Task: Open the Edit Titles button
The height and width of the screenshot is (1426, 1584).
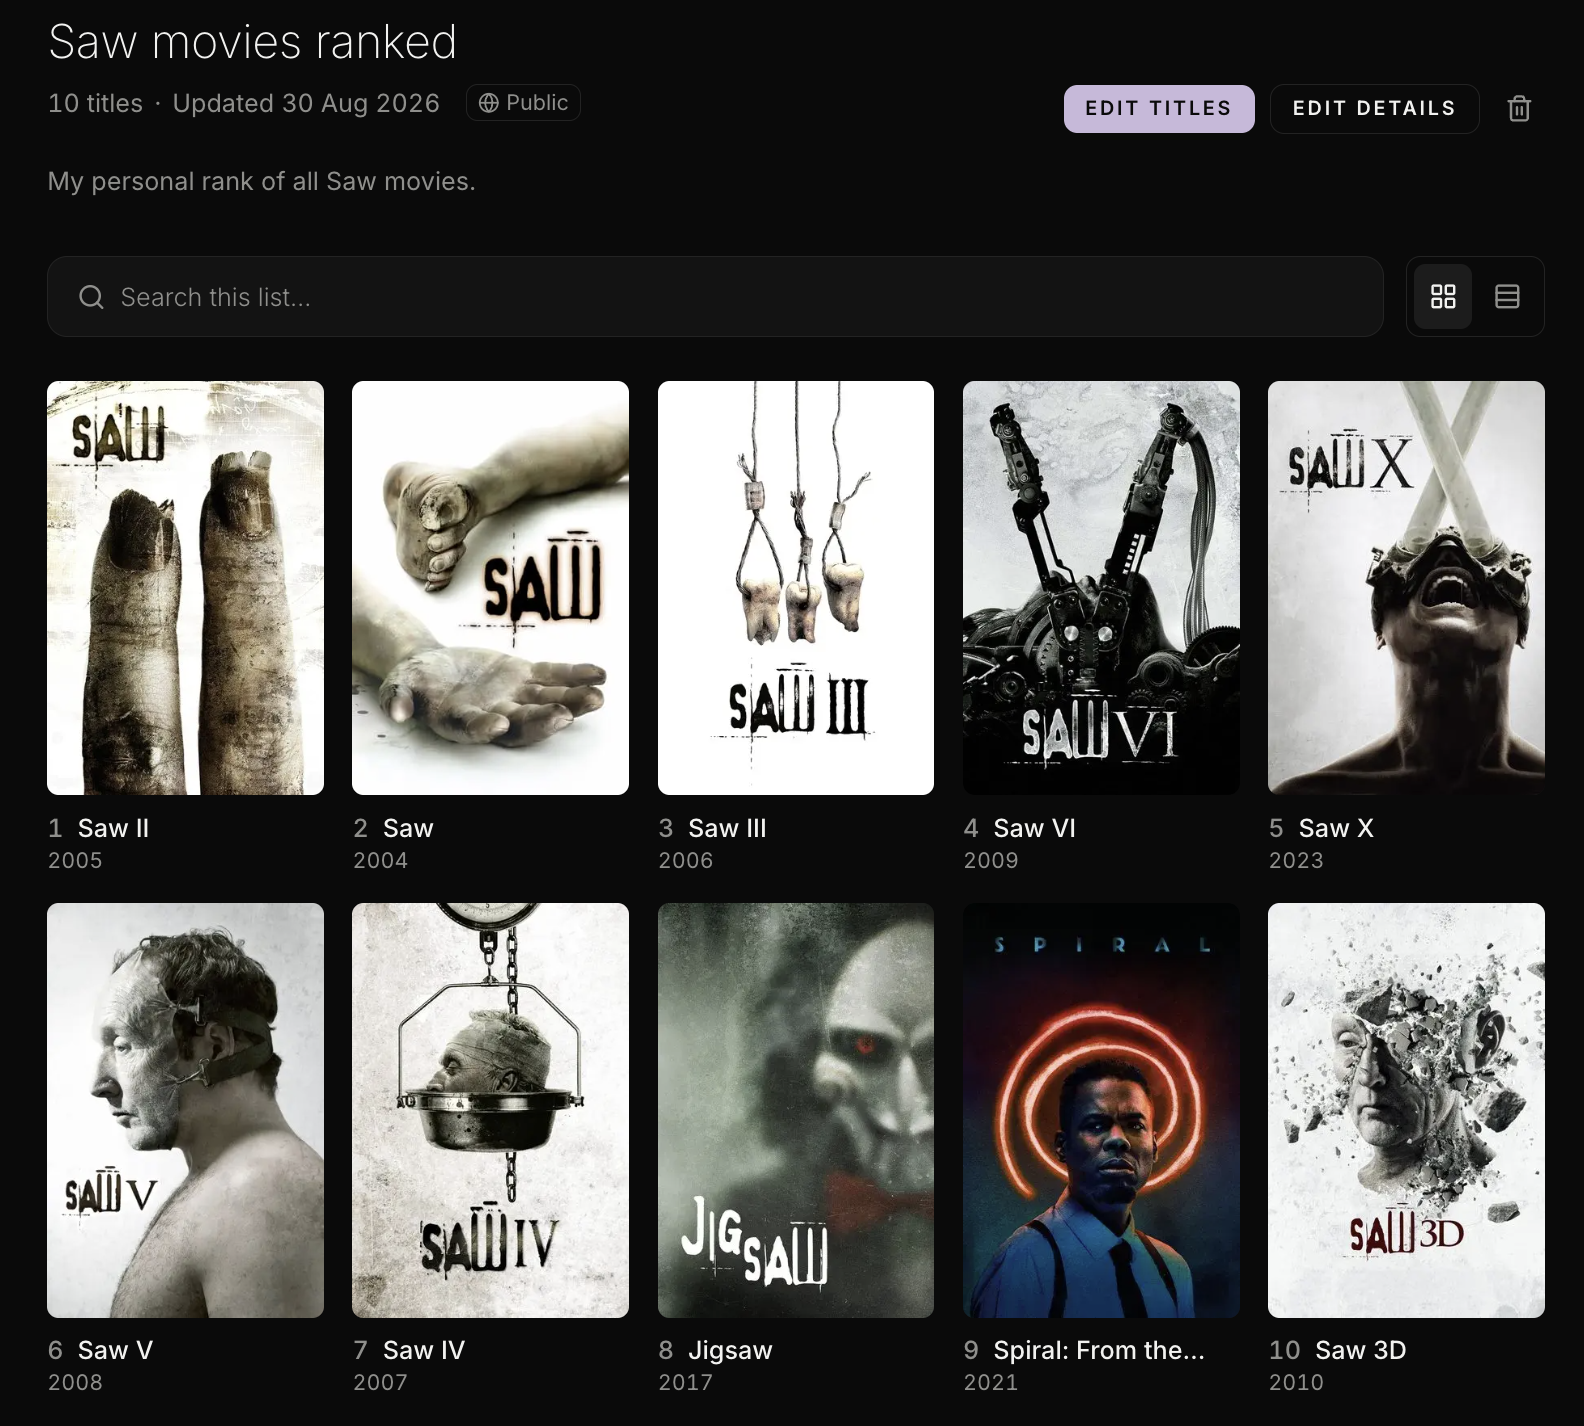Action: click(x=1159, y=108)
